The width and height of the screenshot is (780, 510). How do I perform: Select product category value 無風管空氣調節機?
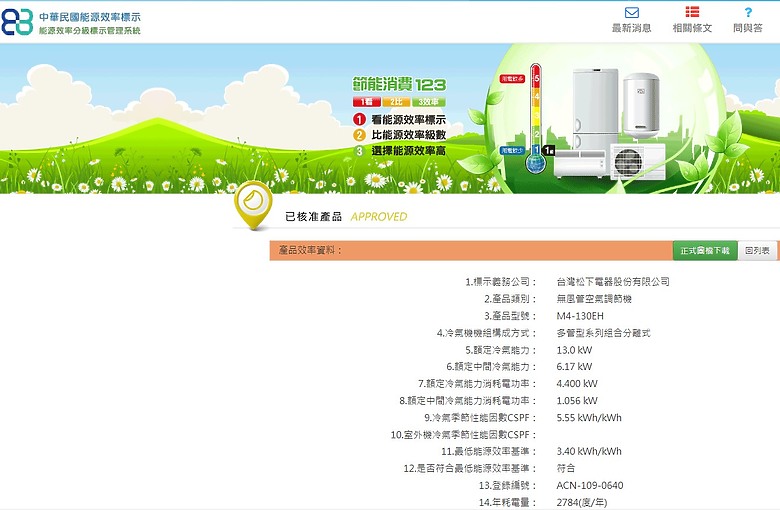click(x=594, y=299)
